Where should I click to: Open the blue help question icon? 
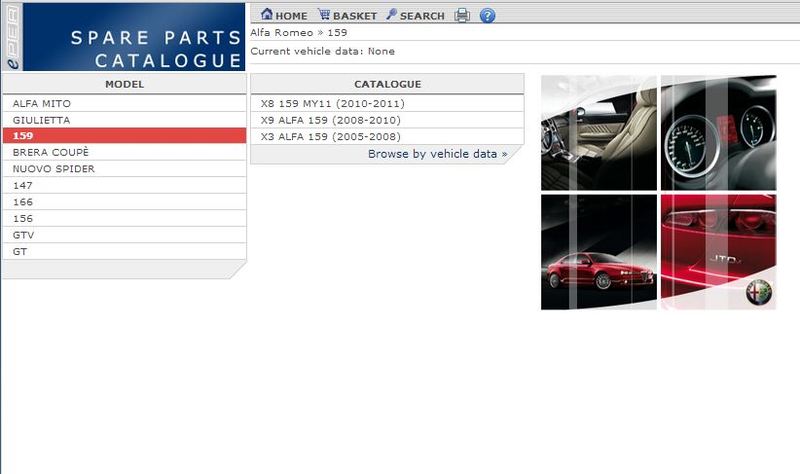click(x=488, y=15)
